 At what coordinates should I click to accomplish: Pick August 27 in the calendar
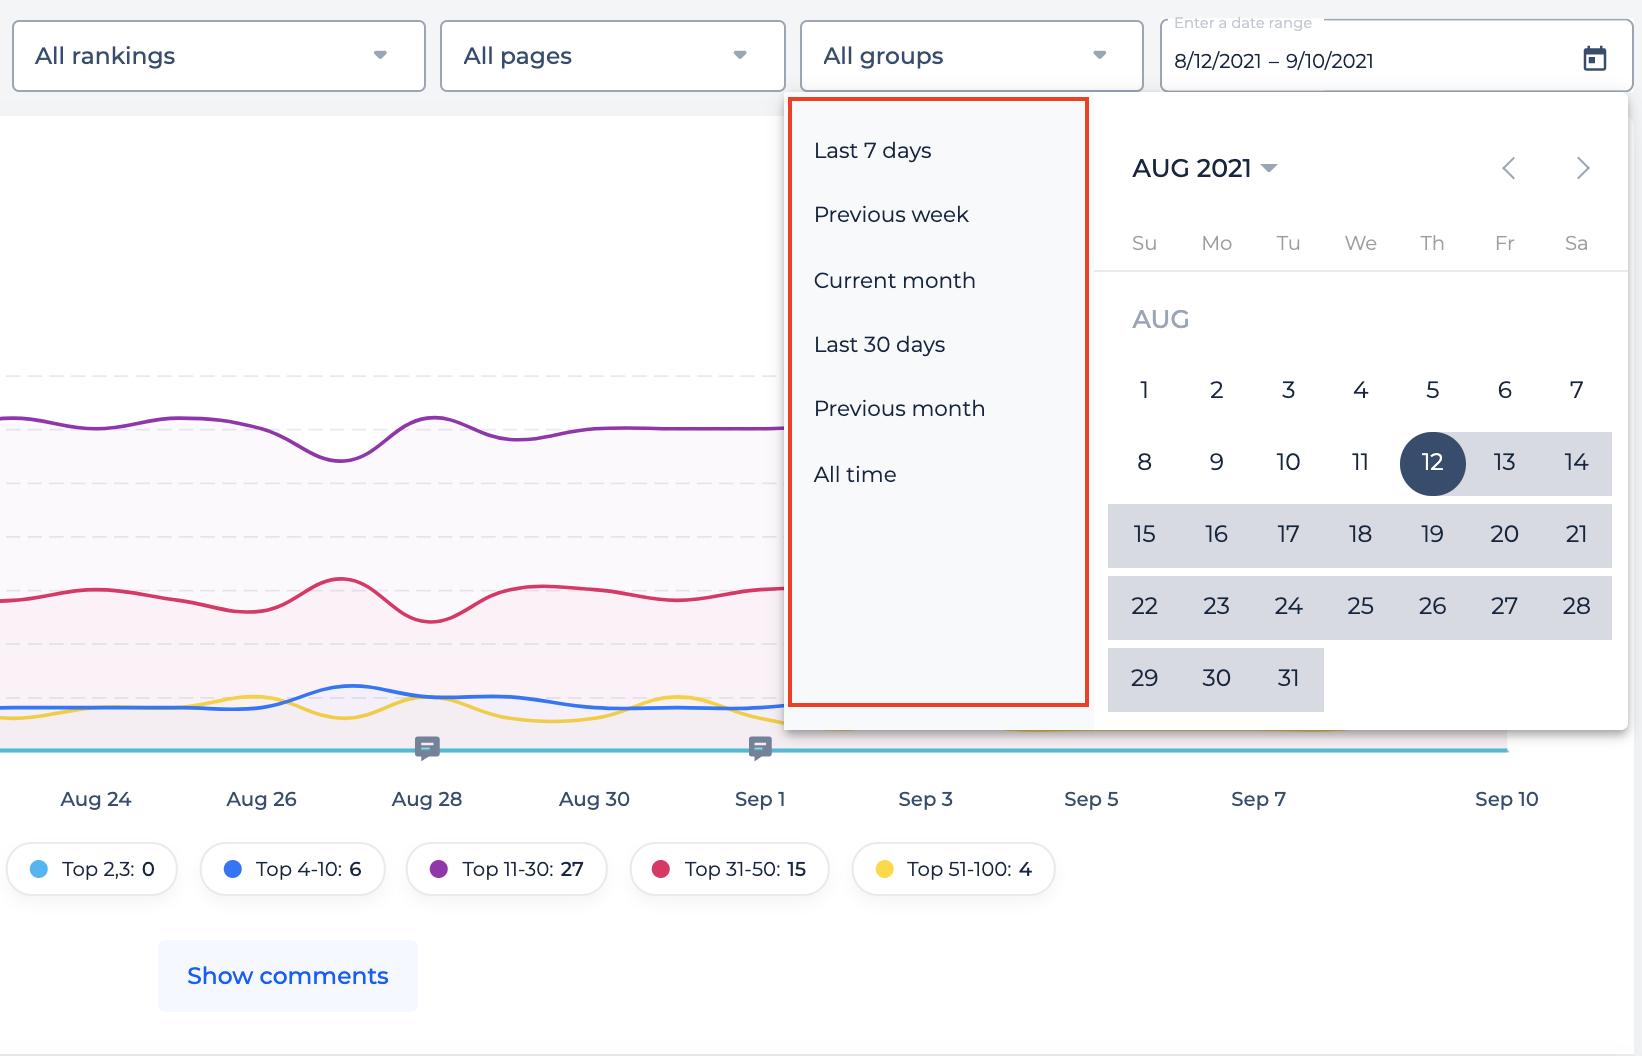click(x=1504, y=606)
